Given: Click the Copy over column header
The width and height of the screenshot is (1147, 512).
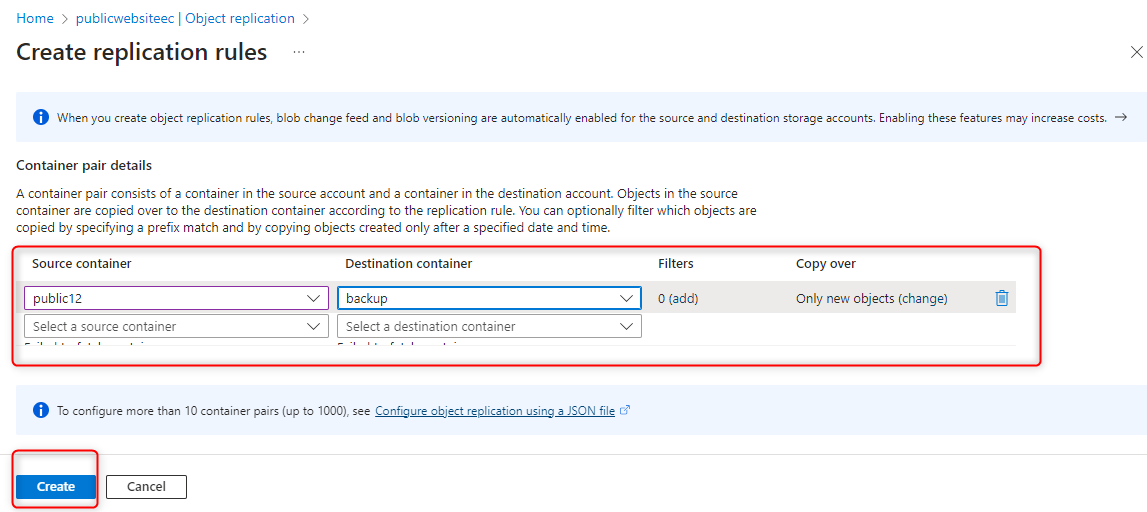Looking at the screenshot, I should pos(826,264).
